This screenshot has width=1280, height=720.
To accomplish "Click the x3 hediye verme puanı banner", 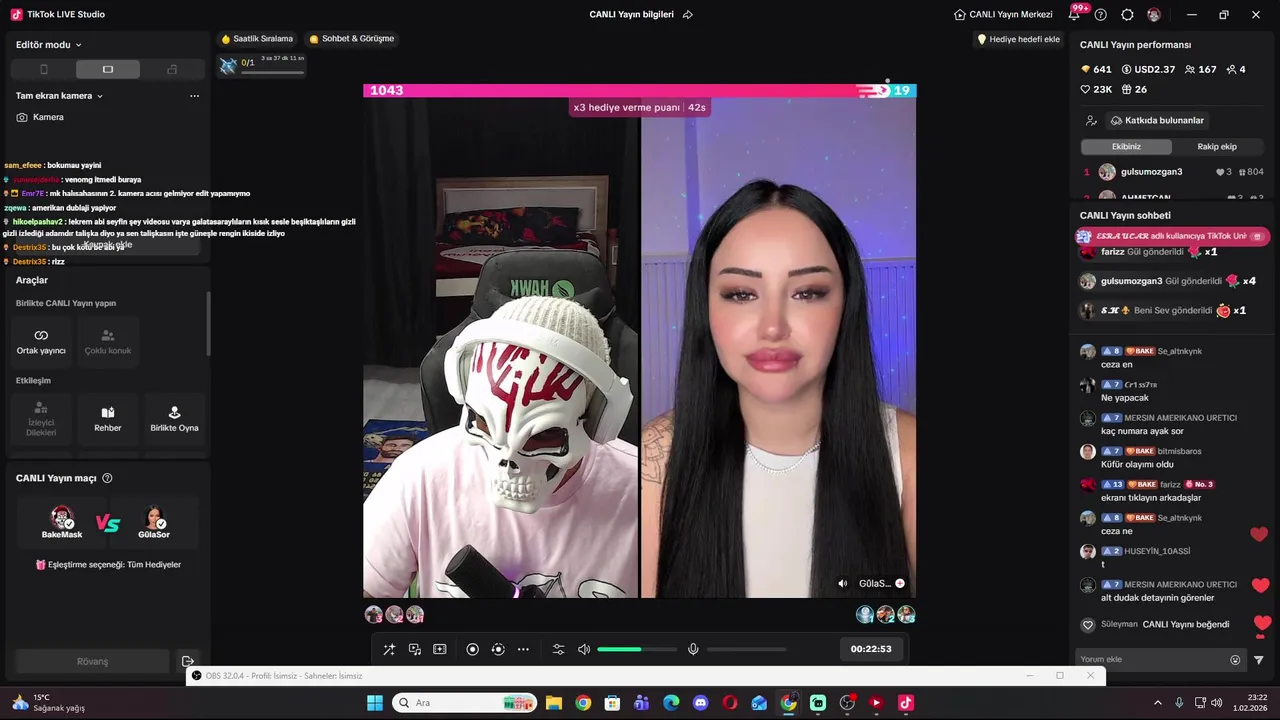I will (639, 107).
